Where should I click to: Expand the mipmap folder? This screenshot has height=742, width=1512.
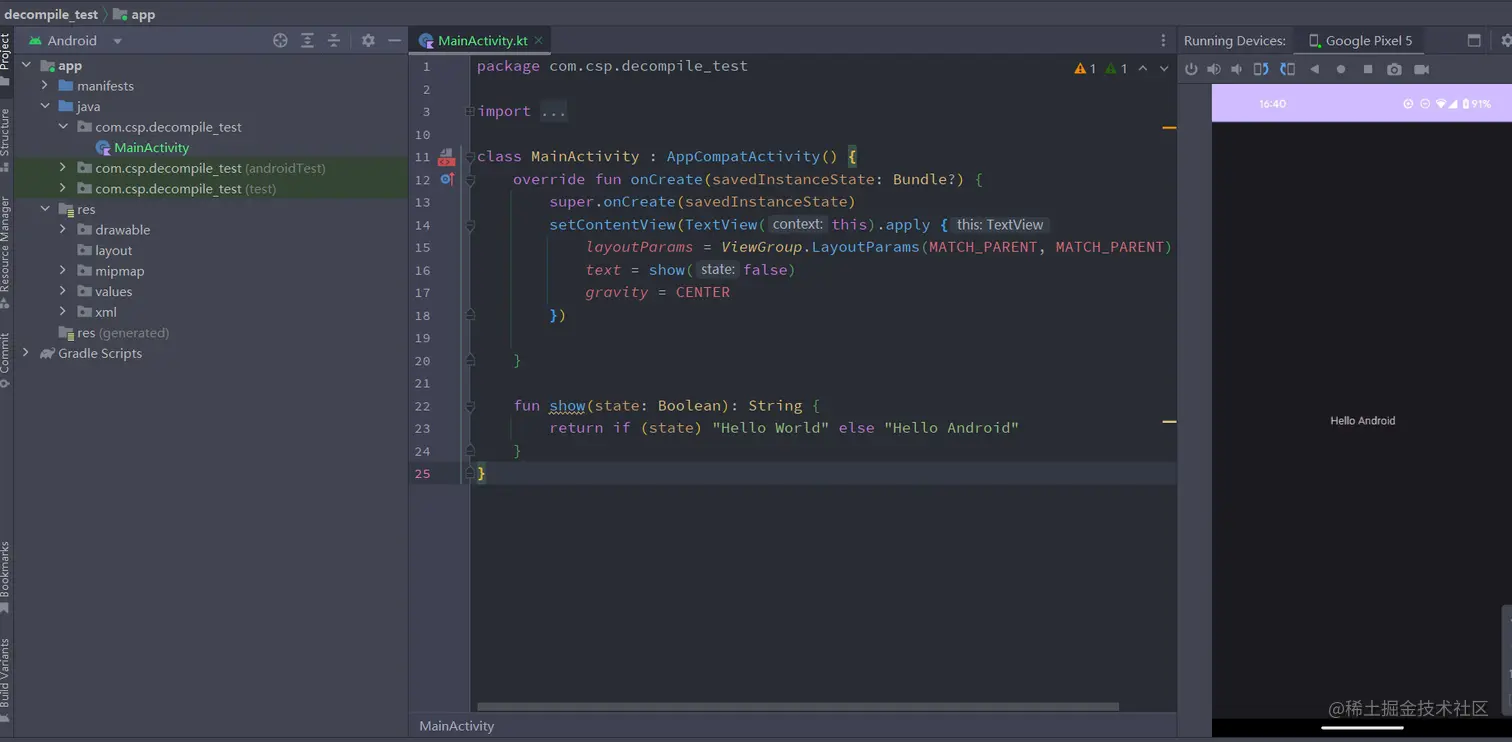pyautogui.click(x=63, y=271)
